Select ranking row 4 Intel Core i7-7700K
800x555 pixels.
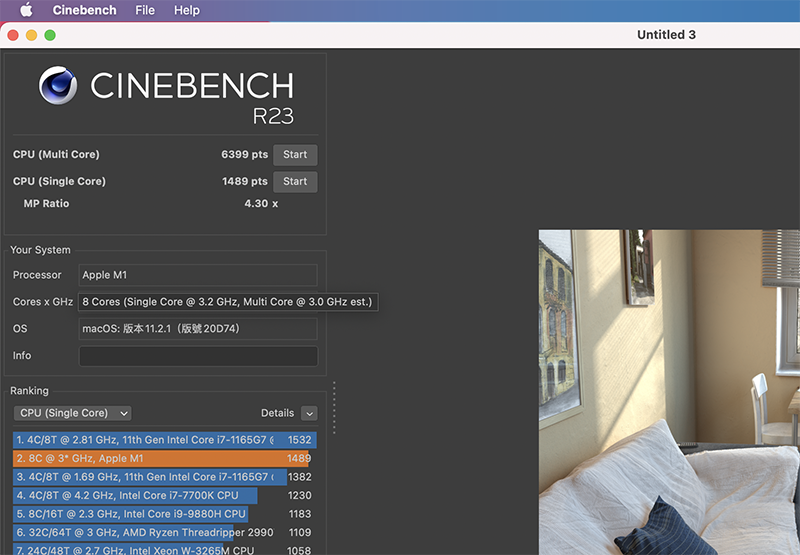(x=163, y=495)
